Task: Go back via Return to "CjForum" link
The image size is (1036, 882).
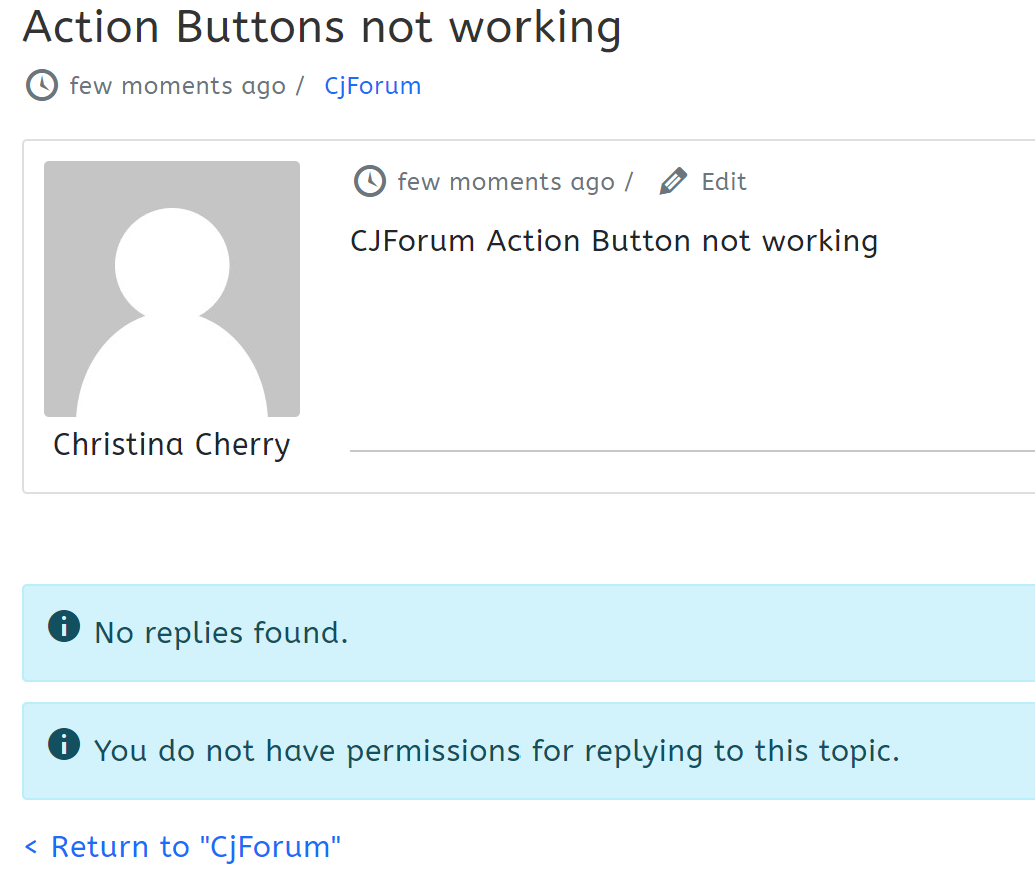Action: tap(195, 847)
